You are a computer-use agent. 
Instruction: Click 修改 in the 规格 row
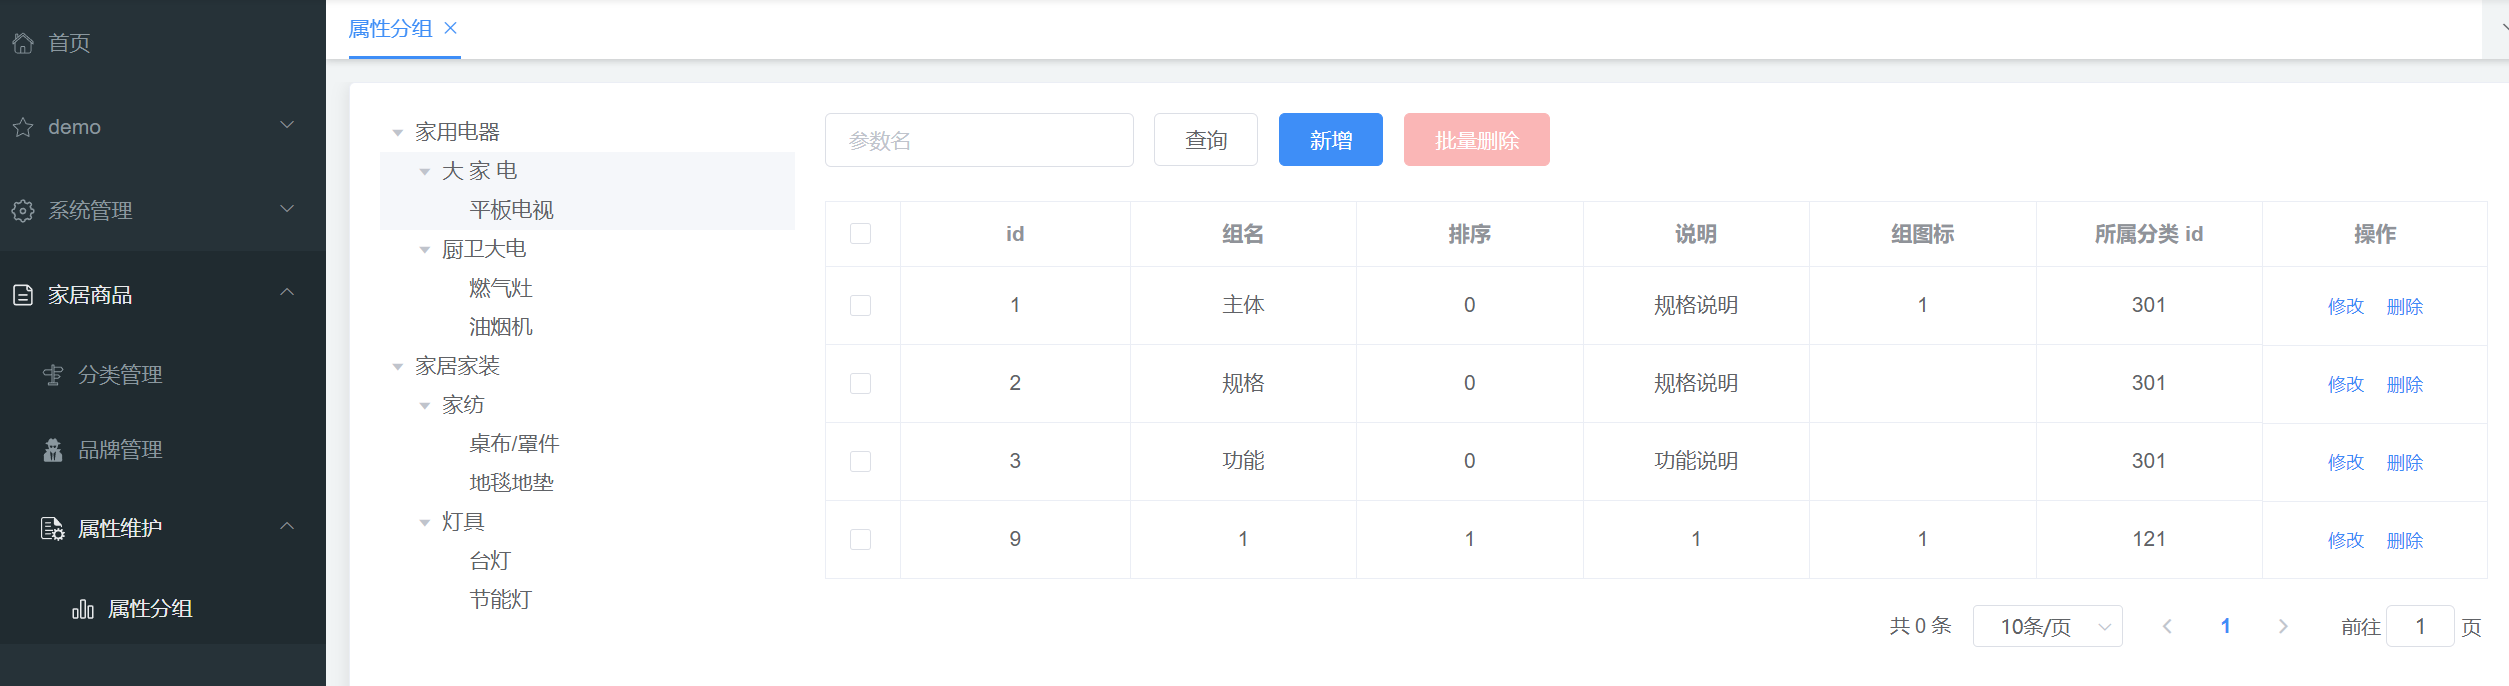point(2345,385)
